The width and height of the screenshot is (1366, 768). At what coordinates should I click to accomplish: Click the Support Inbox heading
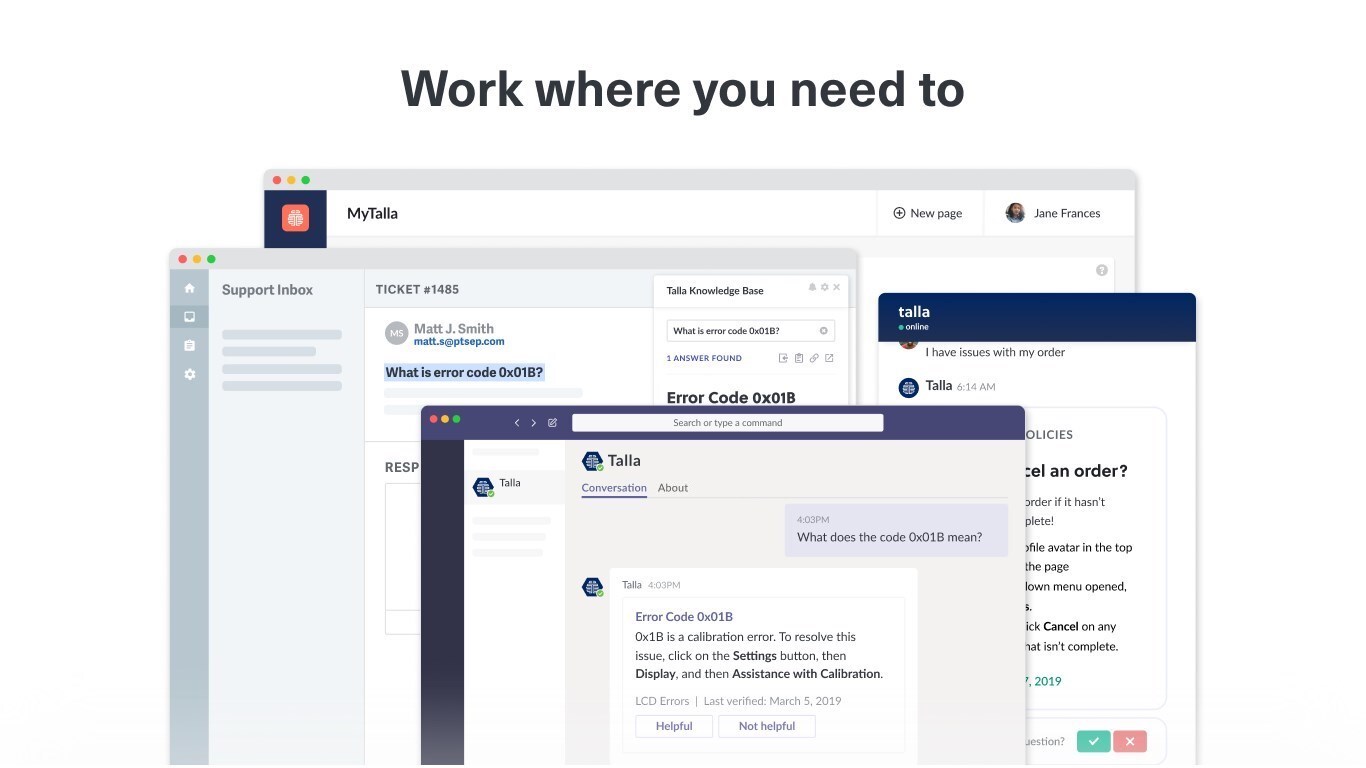(x=267, y=290)
